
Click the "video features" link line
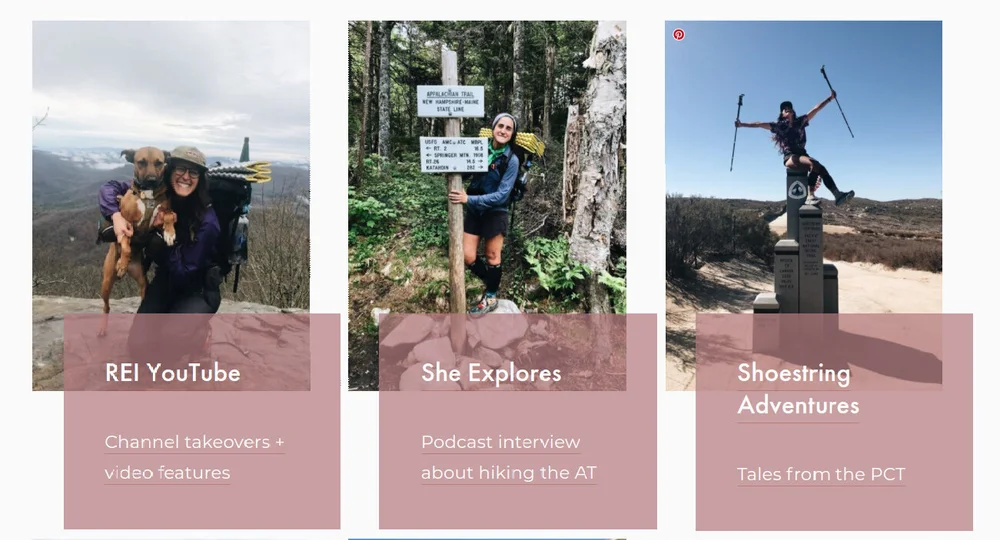[167, 473]
